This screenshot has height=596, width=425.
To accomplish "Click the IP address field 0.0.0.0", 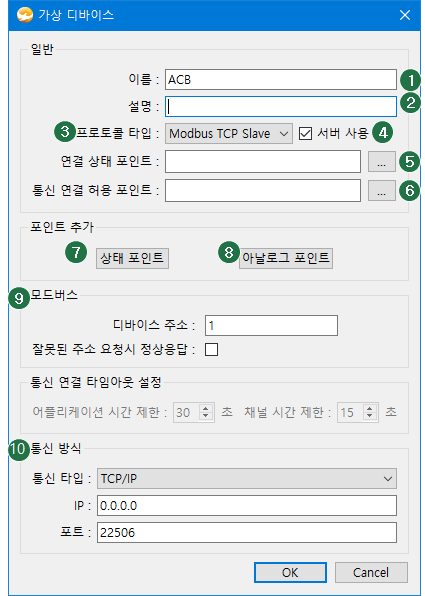I will tap(247, 506).
